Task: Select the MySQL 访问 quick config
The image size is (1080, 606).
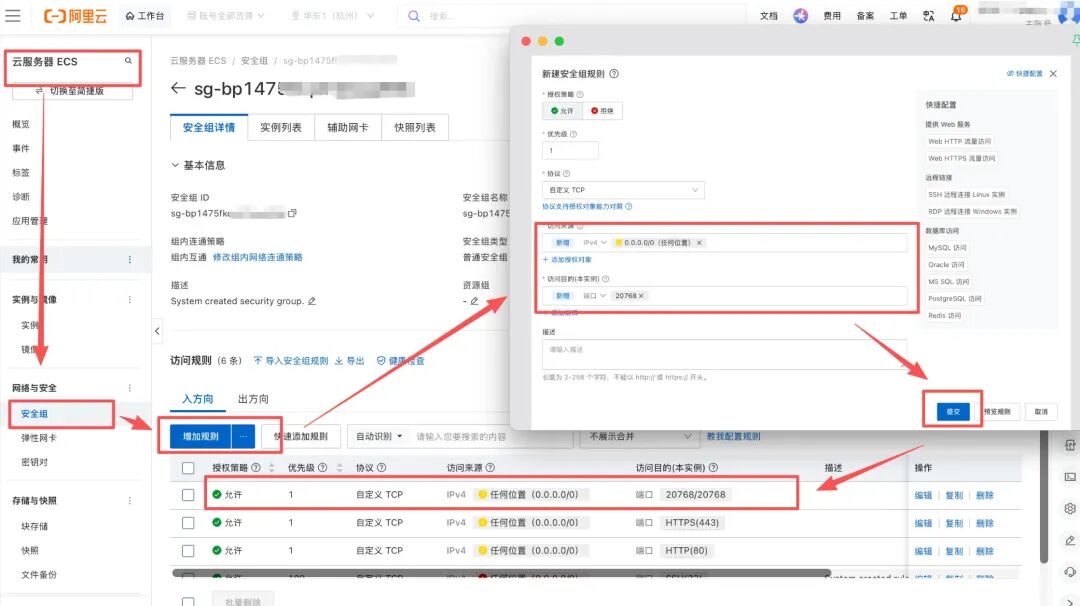Action: point(947,247)
